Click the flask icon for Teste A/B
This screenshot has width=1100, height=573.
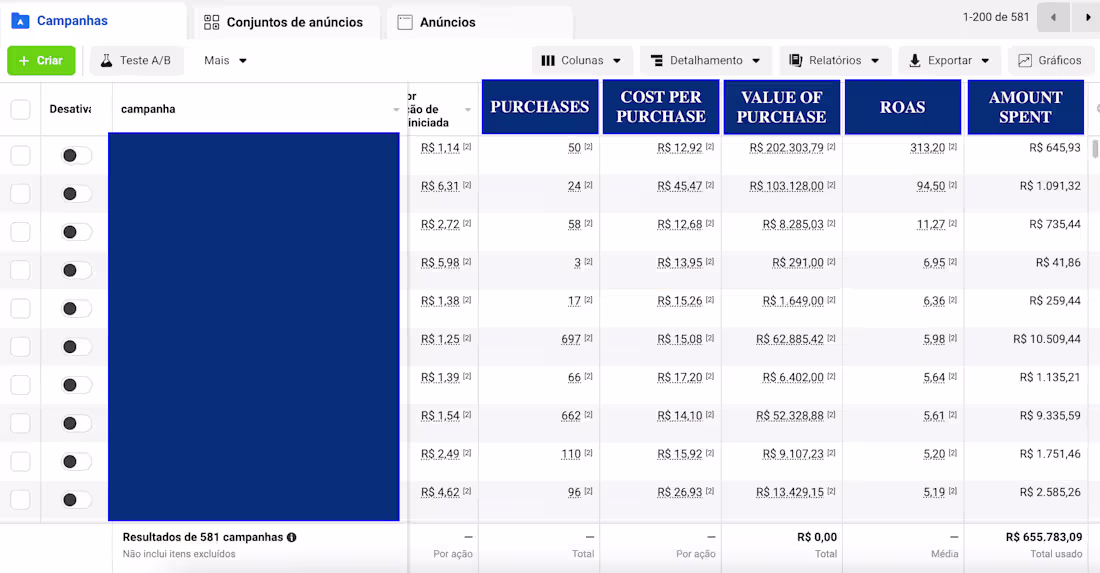106,60
